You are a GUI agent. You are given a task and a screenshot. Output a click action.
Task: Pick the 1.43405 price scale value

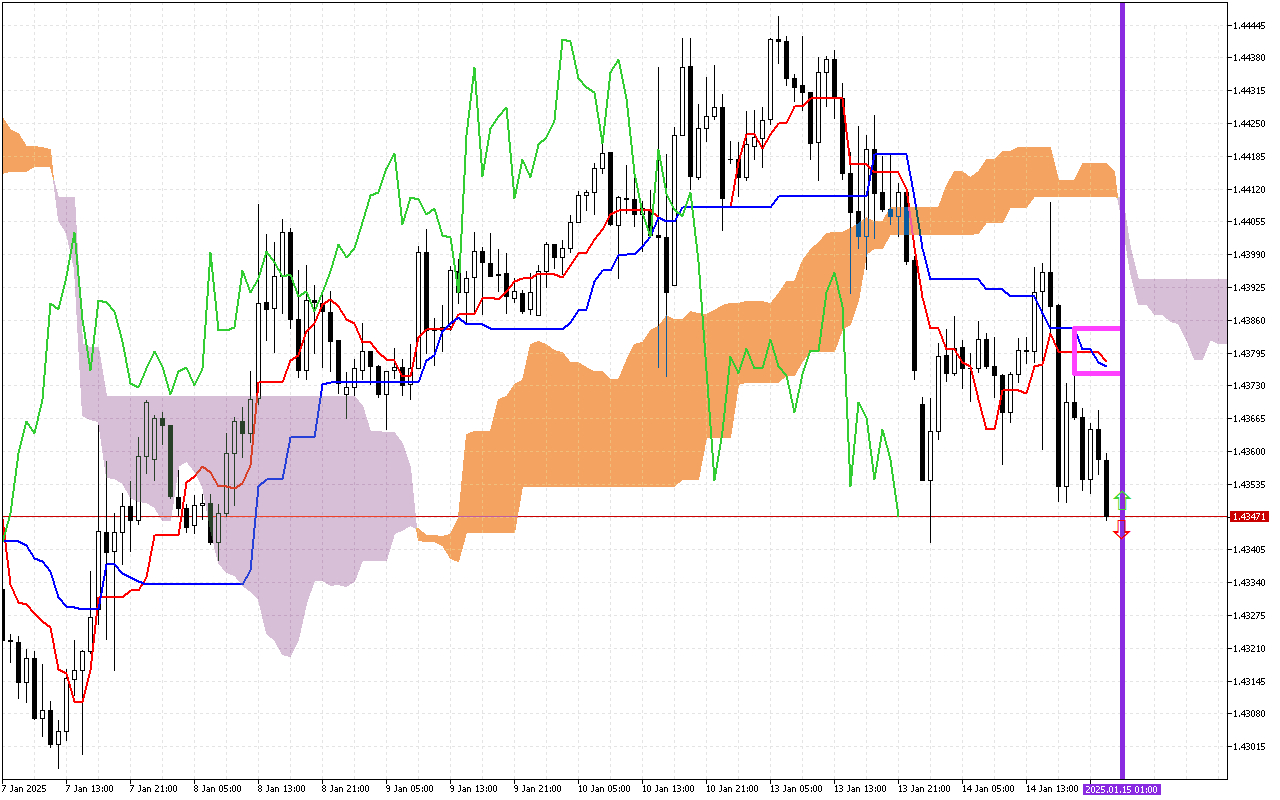(1250, 550)
